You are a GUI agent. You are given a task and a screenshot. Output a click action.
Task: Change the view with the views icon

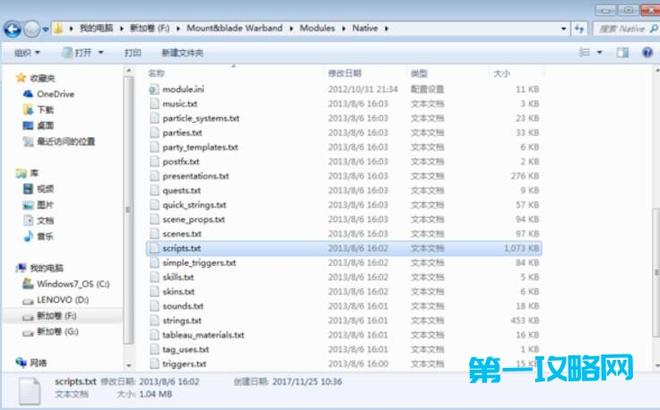584,53
